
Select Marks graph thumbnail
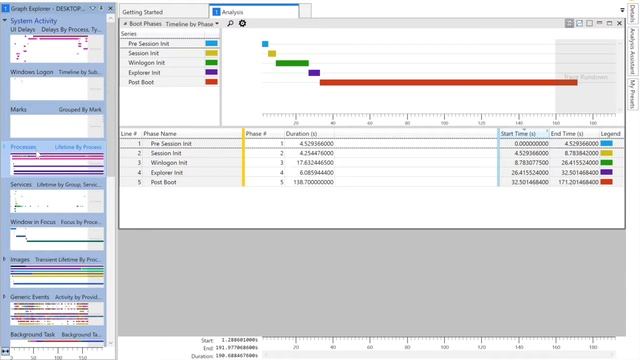point(57,126)
